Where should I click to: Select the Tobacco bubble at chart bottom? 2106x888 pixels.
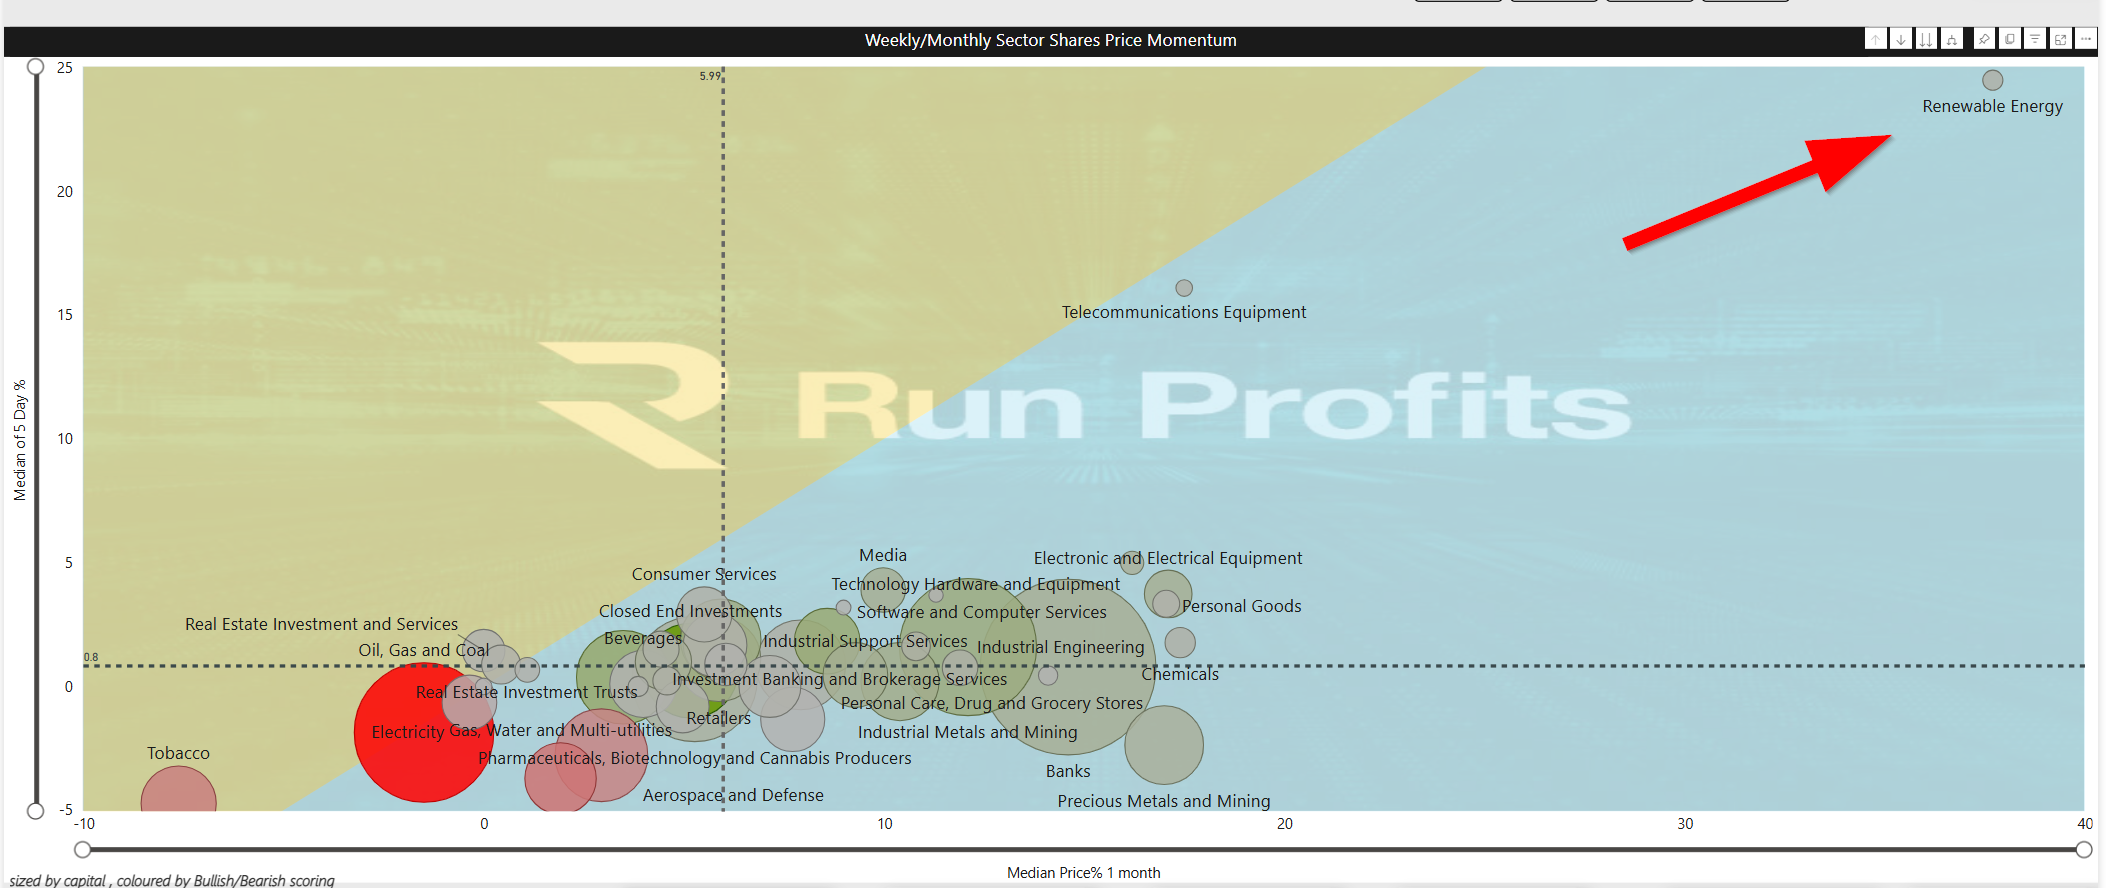[179, 791]
